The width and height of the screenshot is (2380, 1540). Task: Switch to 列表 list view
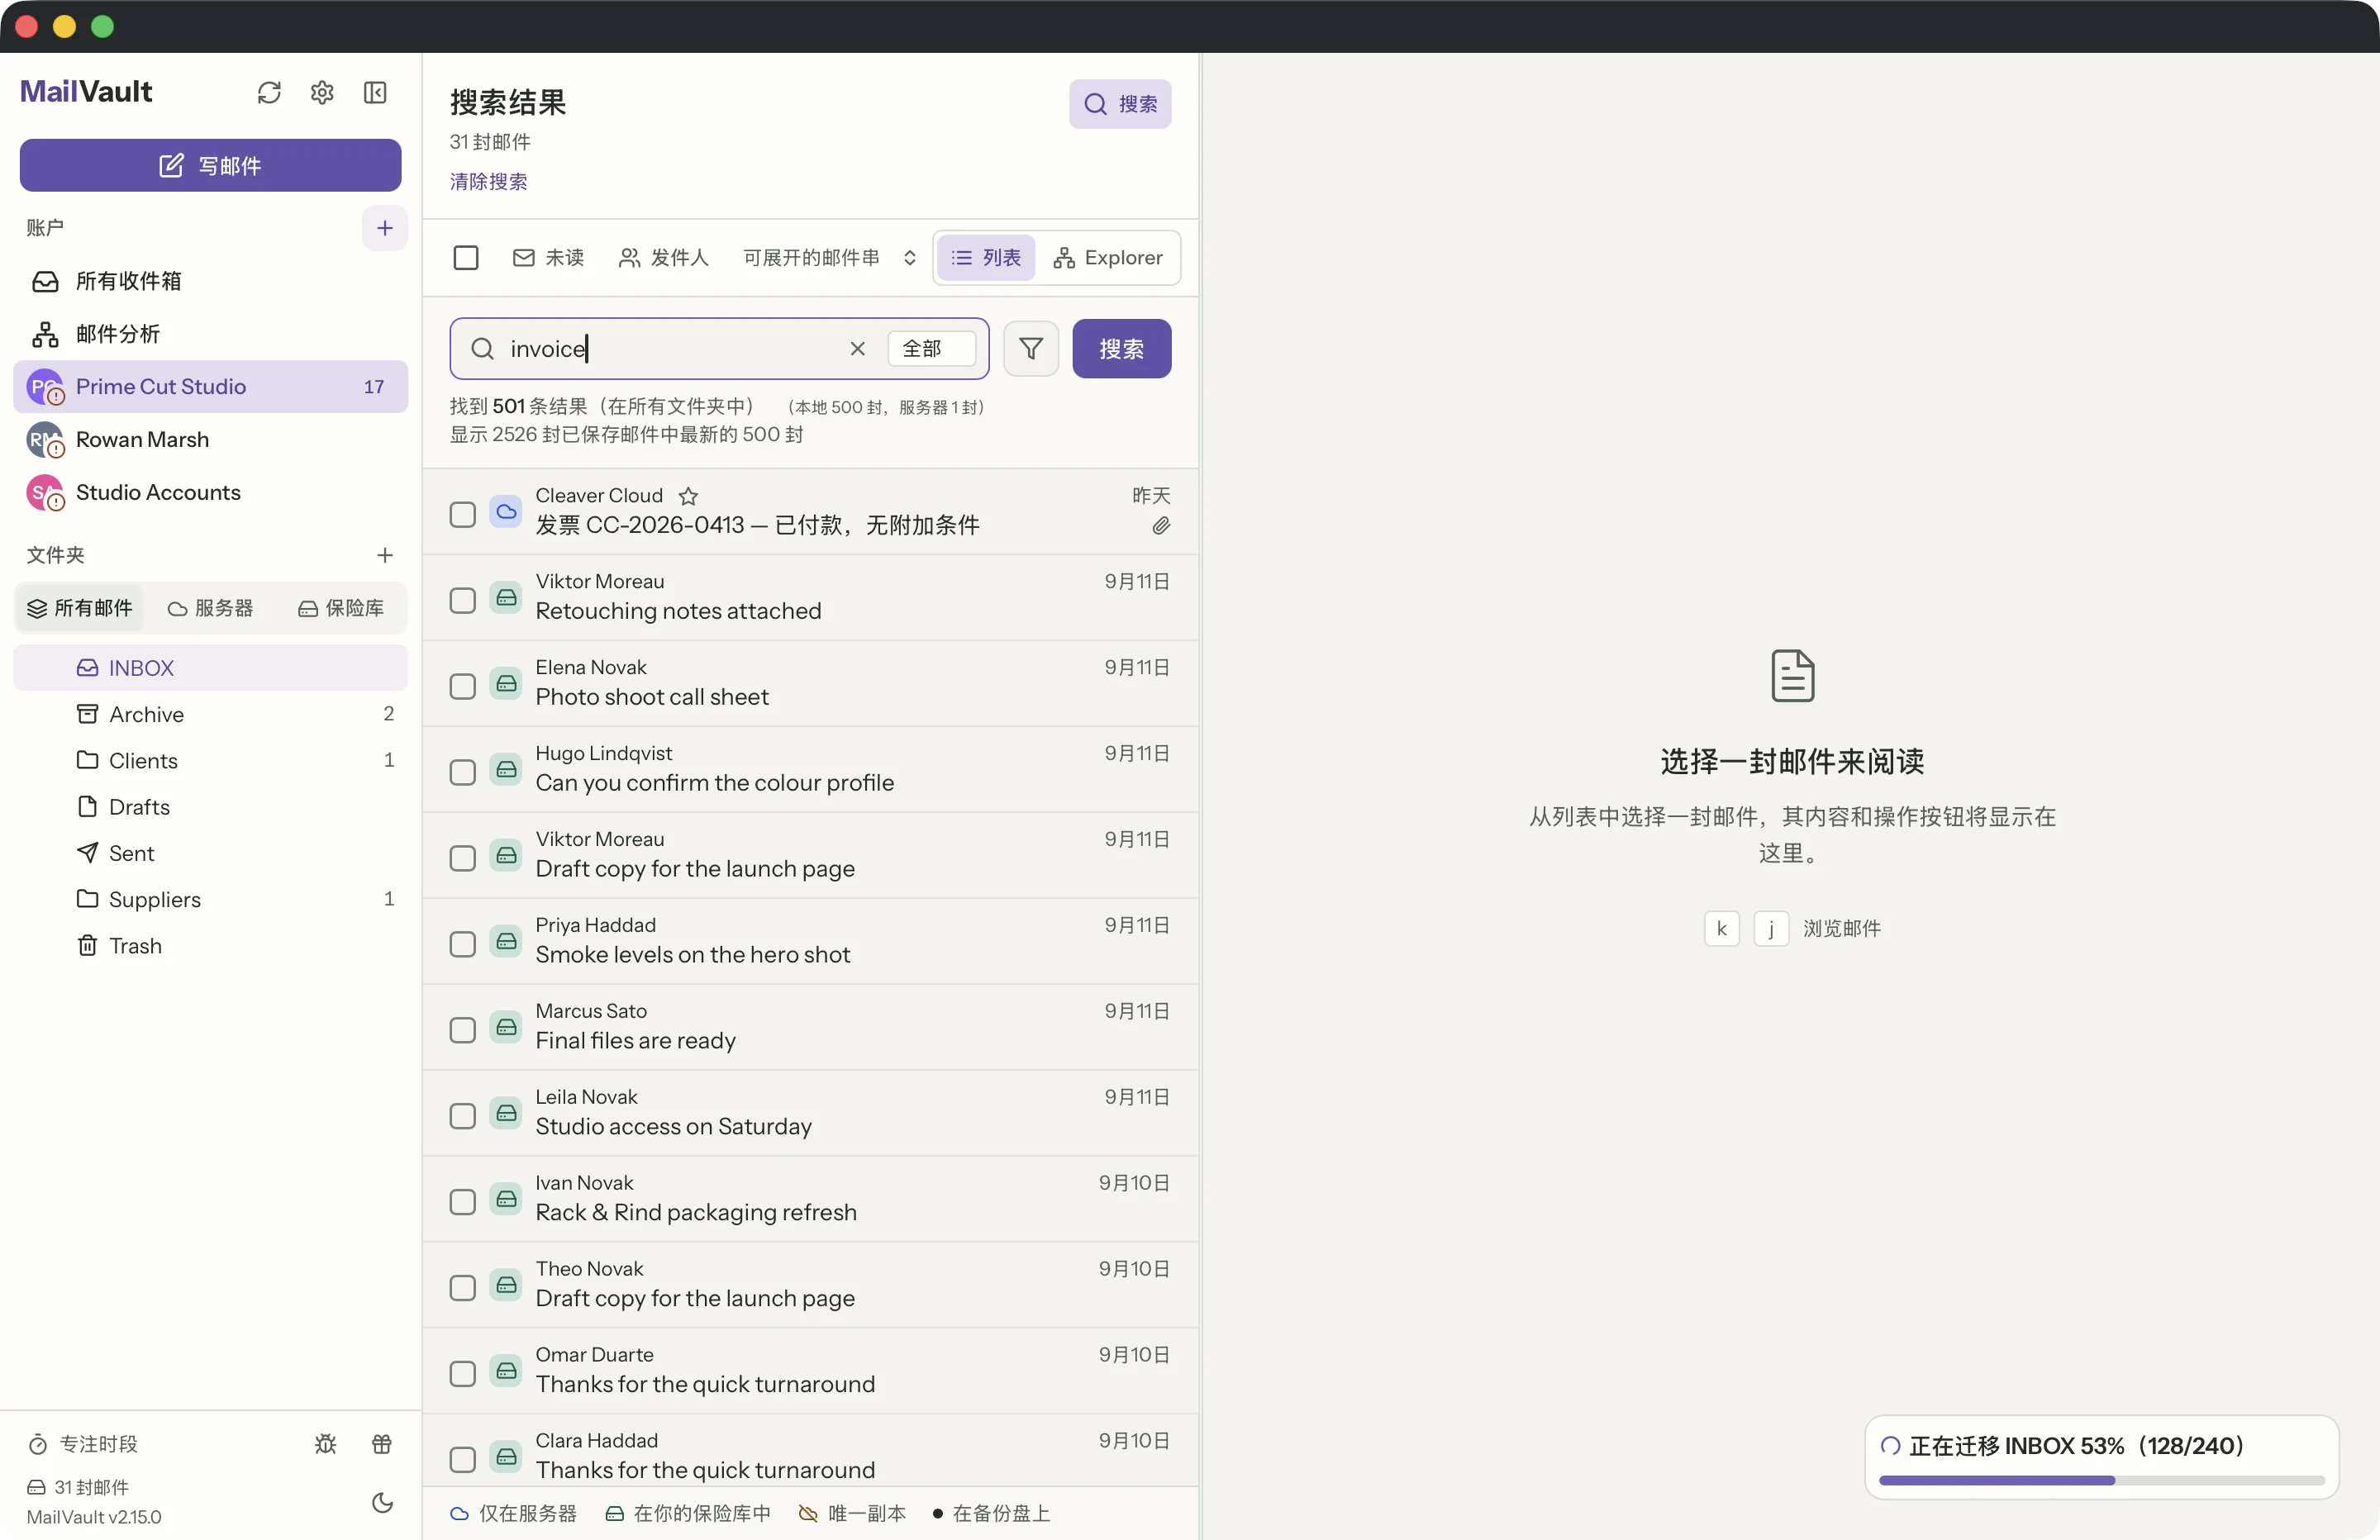coord(985,258)
